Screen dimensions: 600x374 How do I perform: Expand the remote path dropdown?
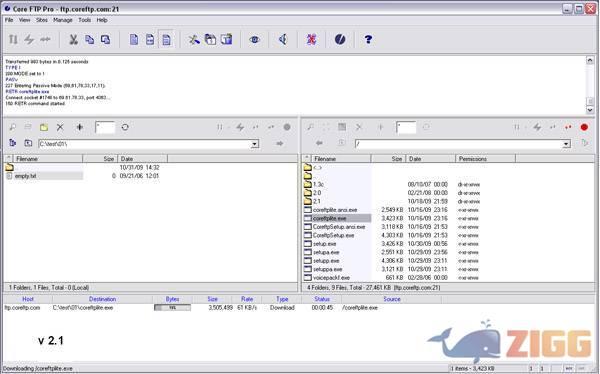tap(566, 144)
